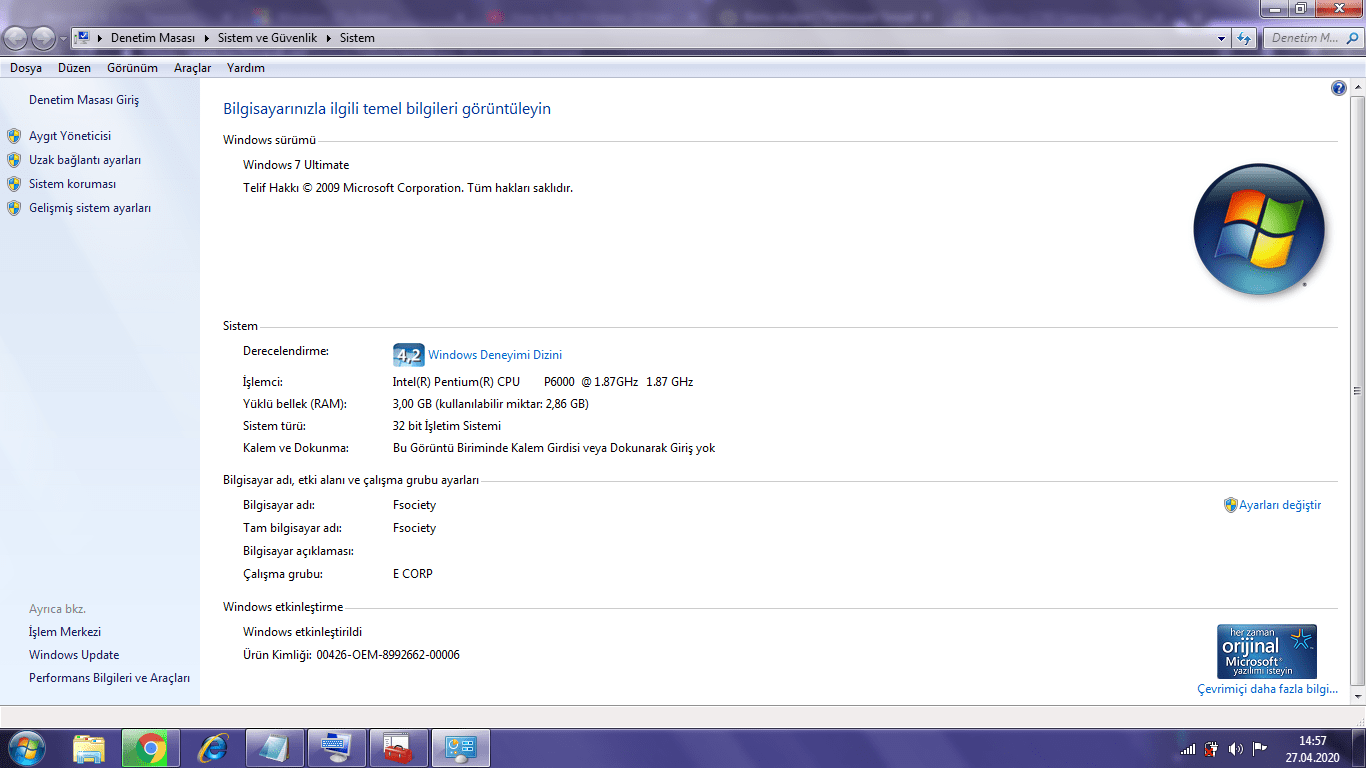The image size is (1366, 768).
Task: Open the Windows Start menu orb
Action: point(26,748)
